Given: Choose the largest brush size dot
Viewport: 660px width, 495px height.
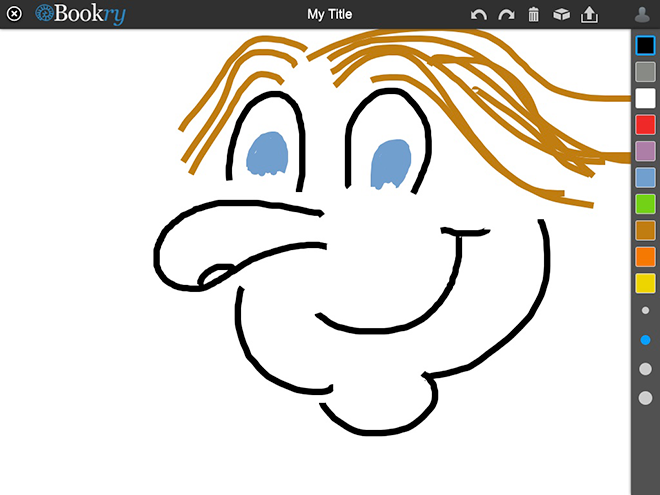Looking at the screenshot, I should (645, 398).
